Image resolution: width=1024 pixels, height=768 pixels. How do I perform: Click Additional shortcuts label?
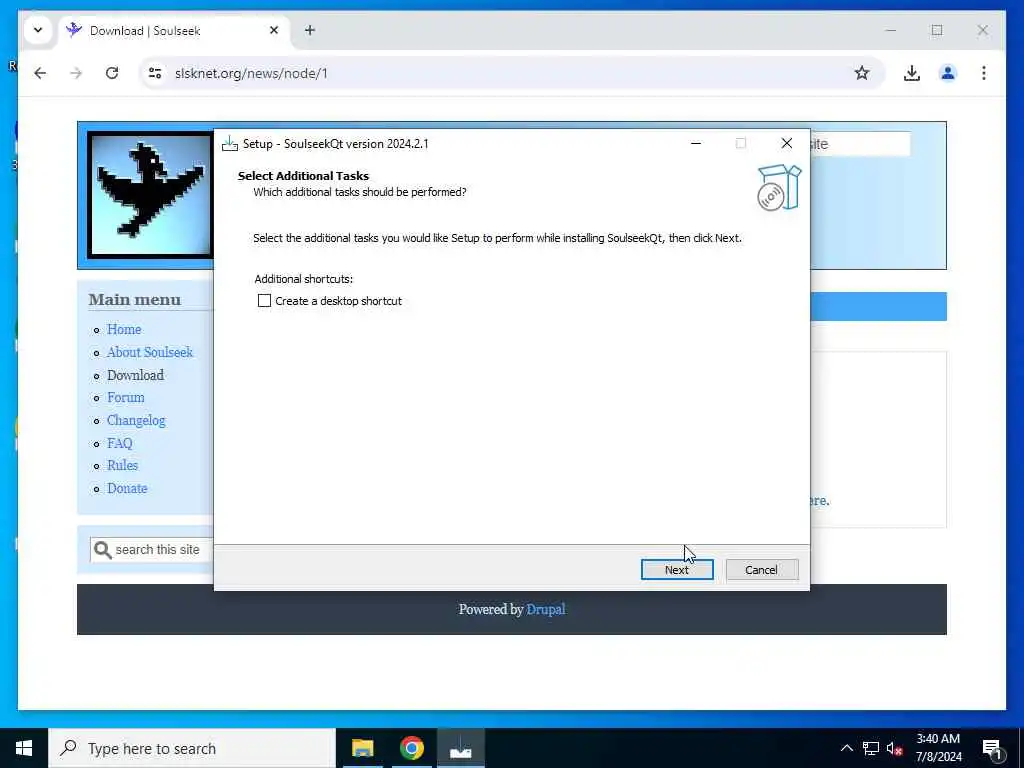coord(304,279)
